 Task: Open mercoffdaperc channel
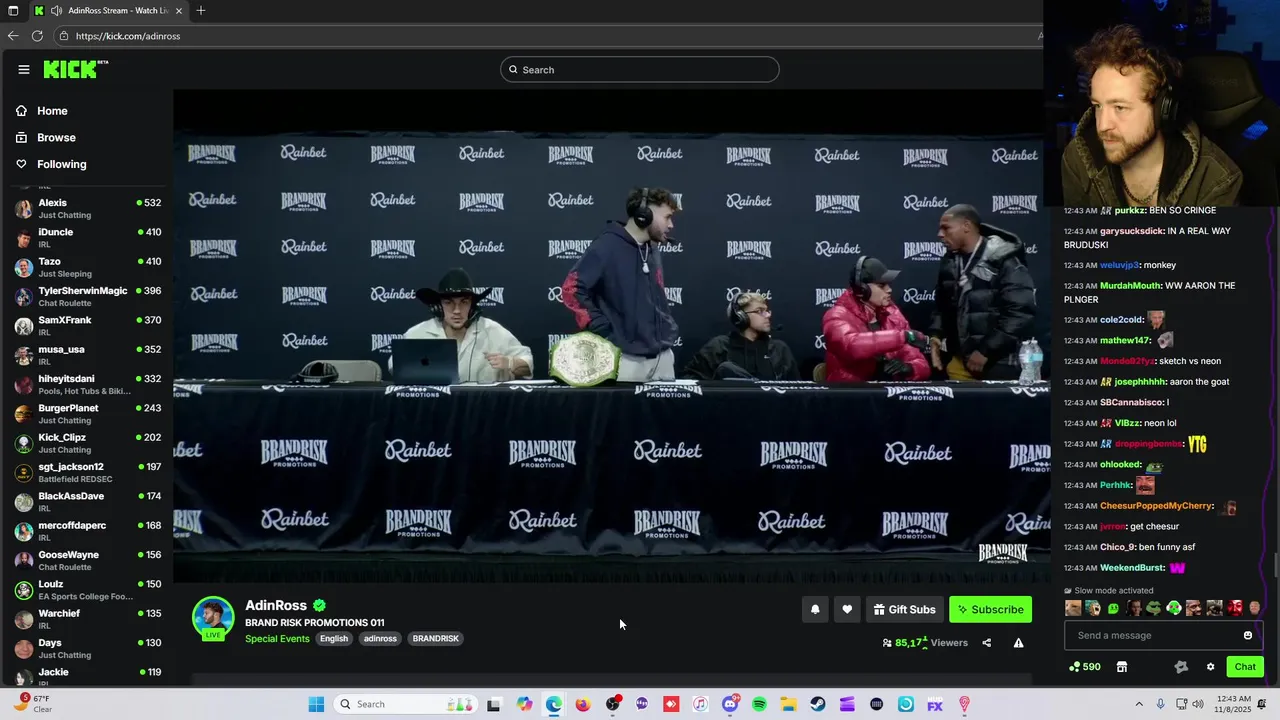pyautogui.click(x=88, y=531)
